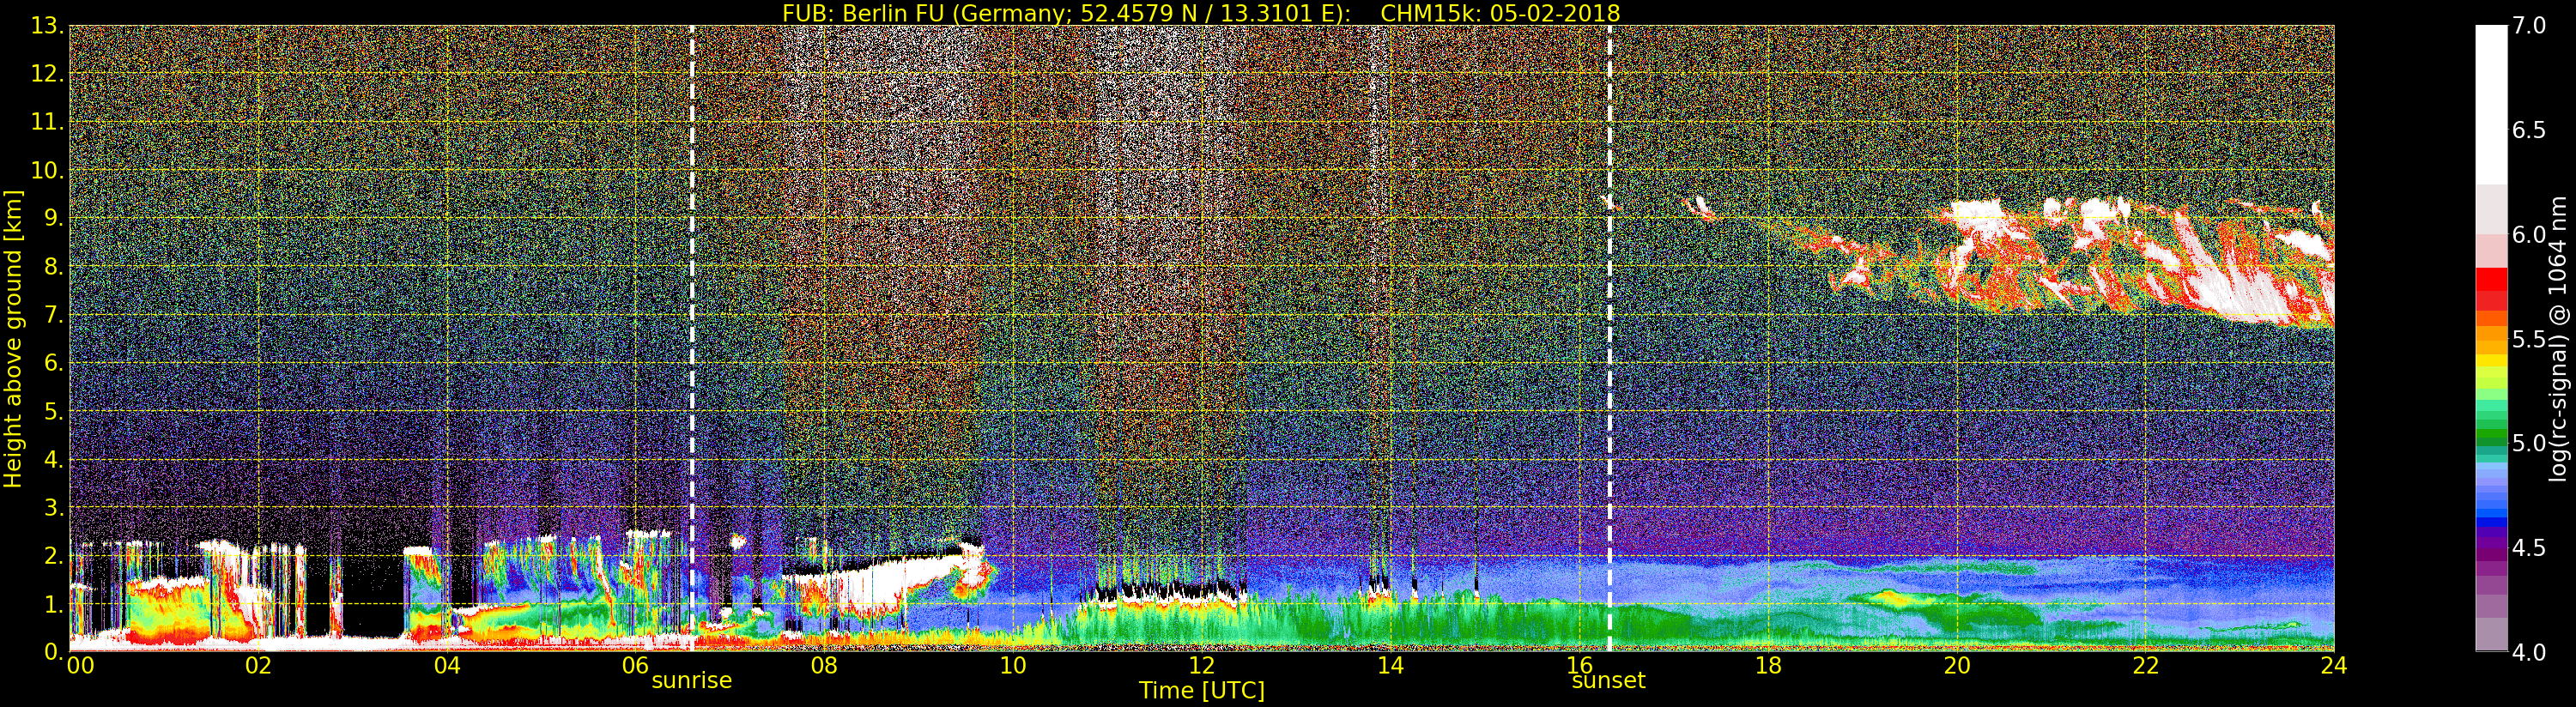Click the '6.0' colorbar tick label
The width and height of the screenshot is (2576, 707).
2530,234
